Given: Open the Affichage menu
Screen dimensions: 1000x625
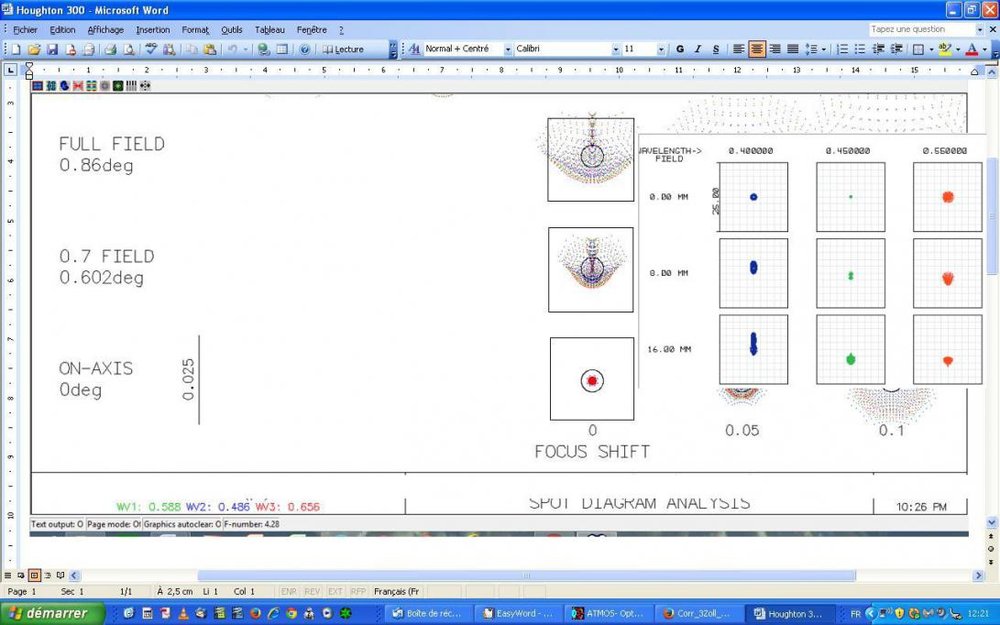Looking at the screenshot, I should click(x=106, y=30).
